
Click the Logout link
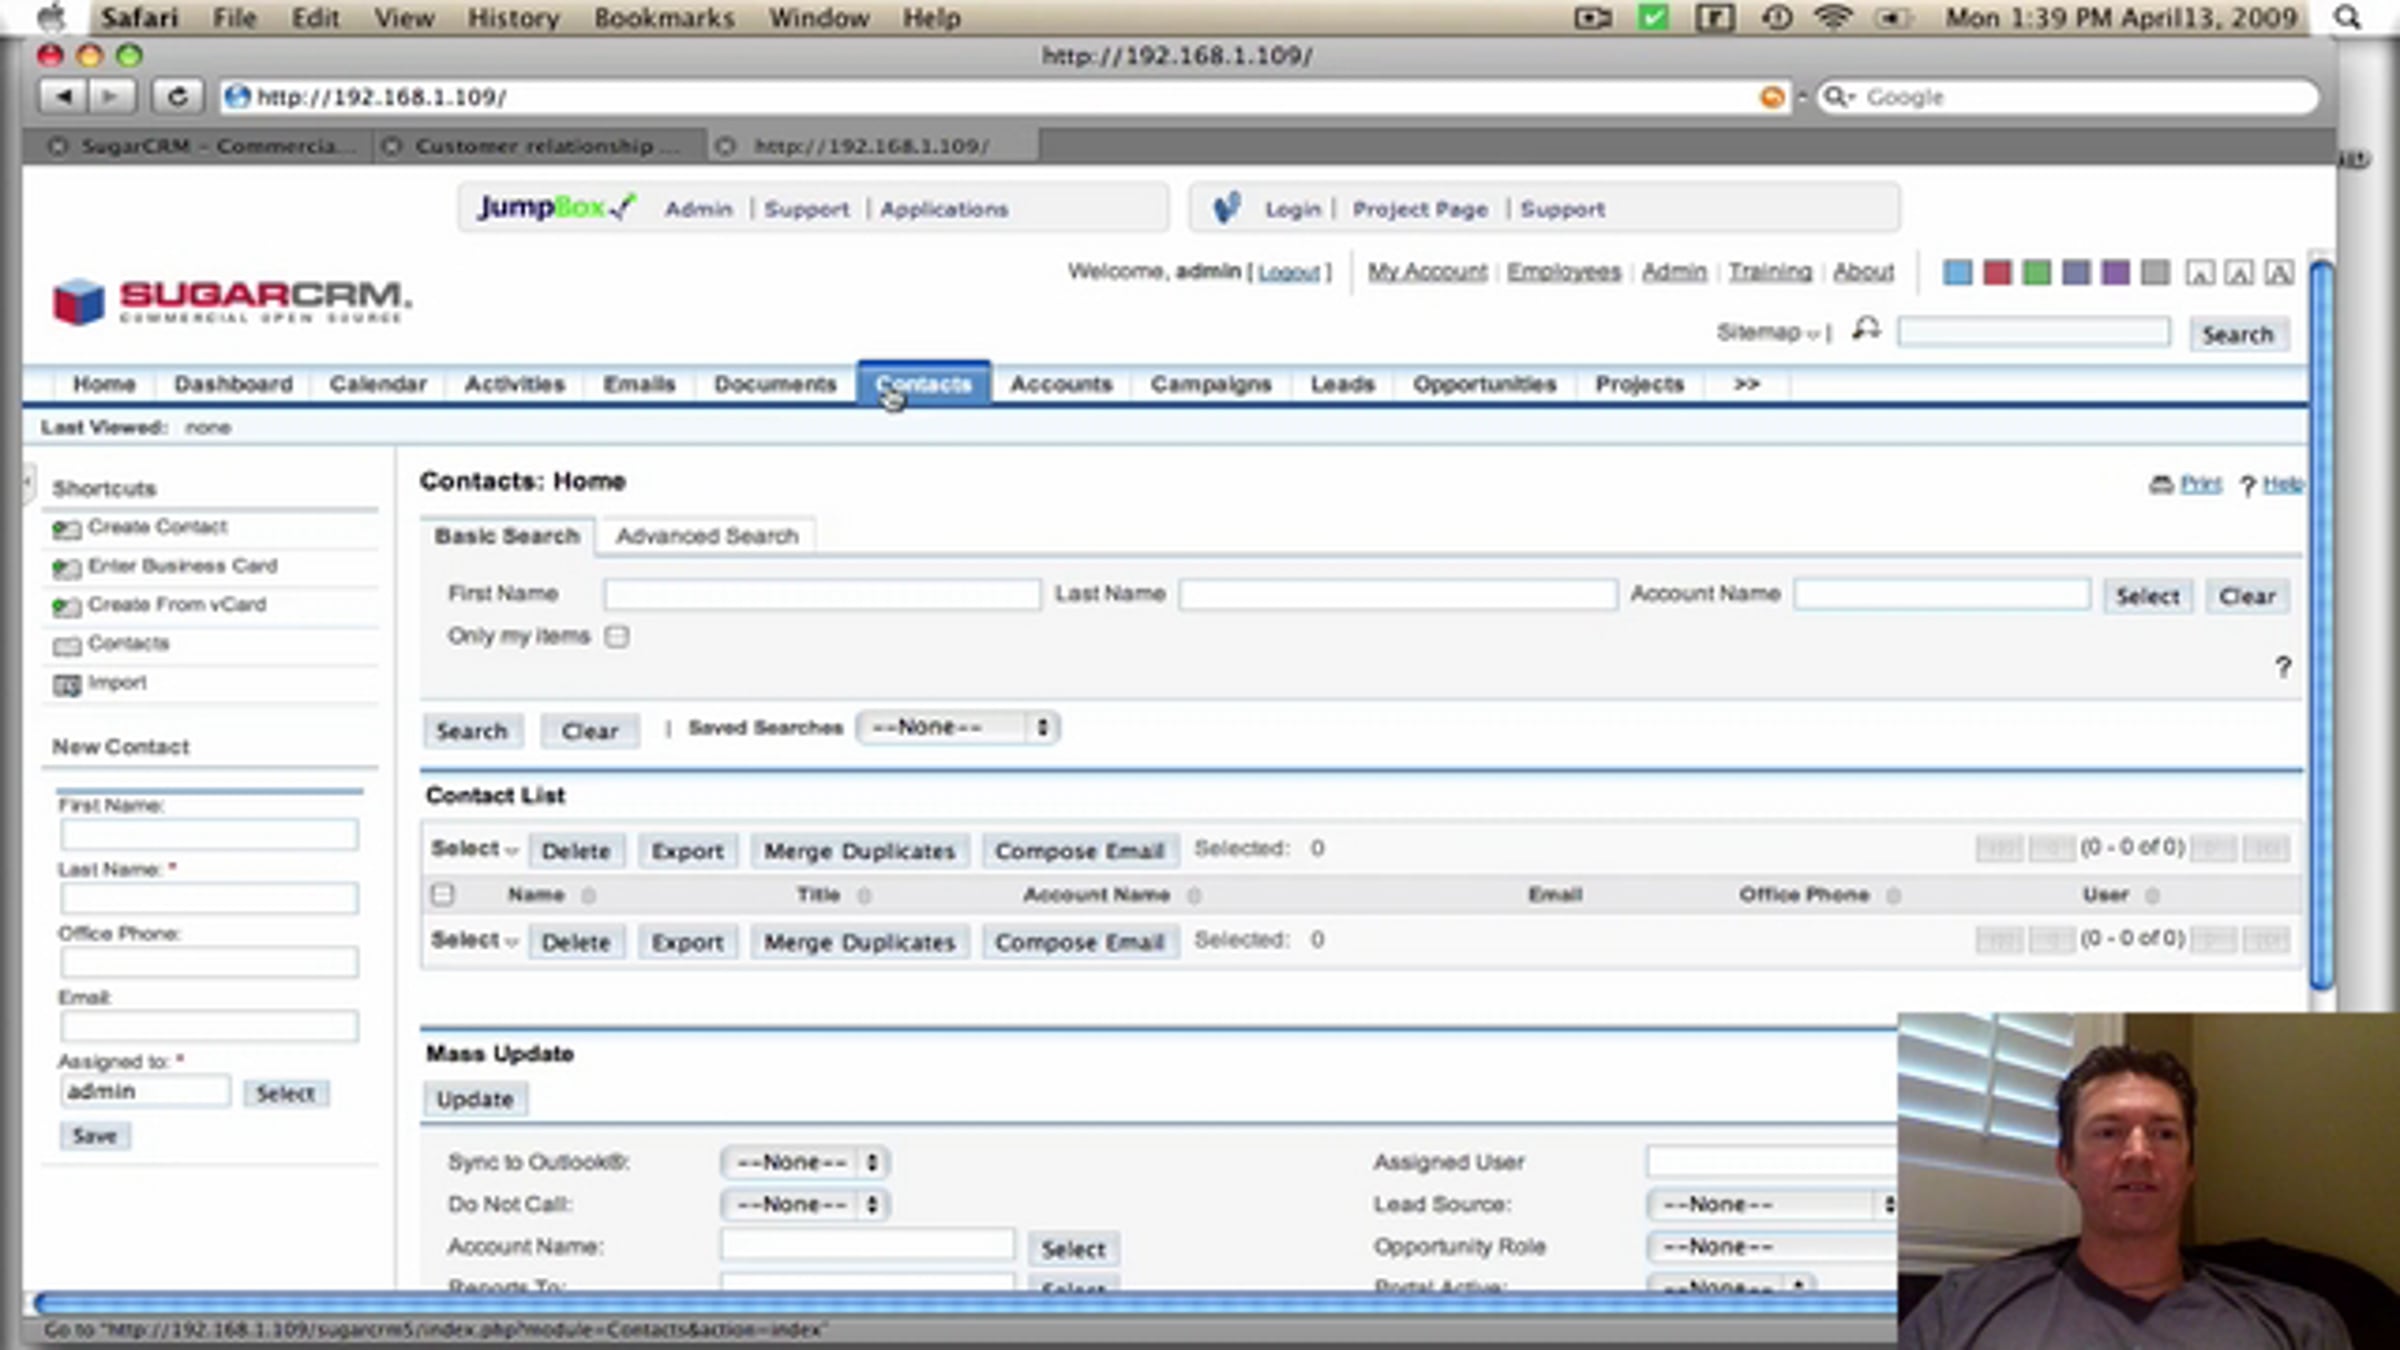(x=1288, y=273)
